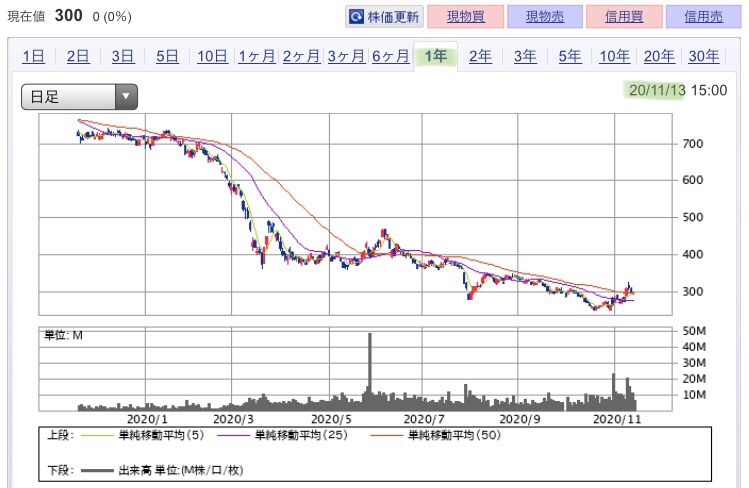Switch chart to 2年 period
This screenshot has width=749, height=488.
pos(480,56)
